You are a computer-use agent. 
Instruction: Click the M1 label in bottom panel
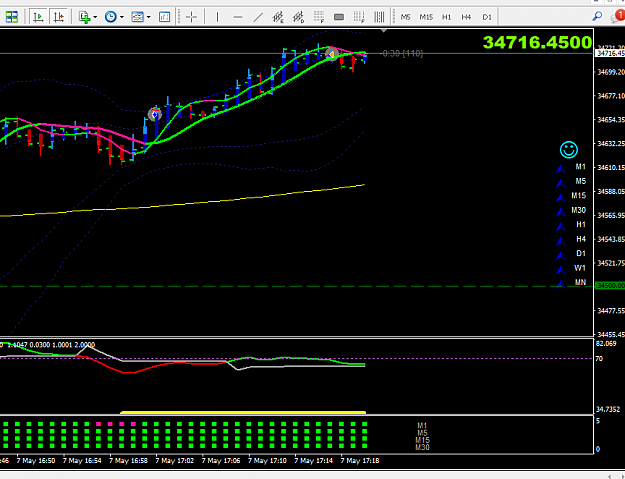click(x=422, y=426)
